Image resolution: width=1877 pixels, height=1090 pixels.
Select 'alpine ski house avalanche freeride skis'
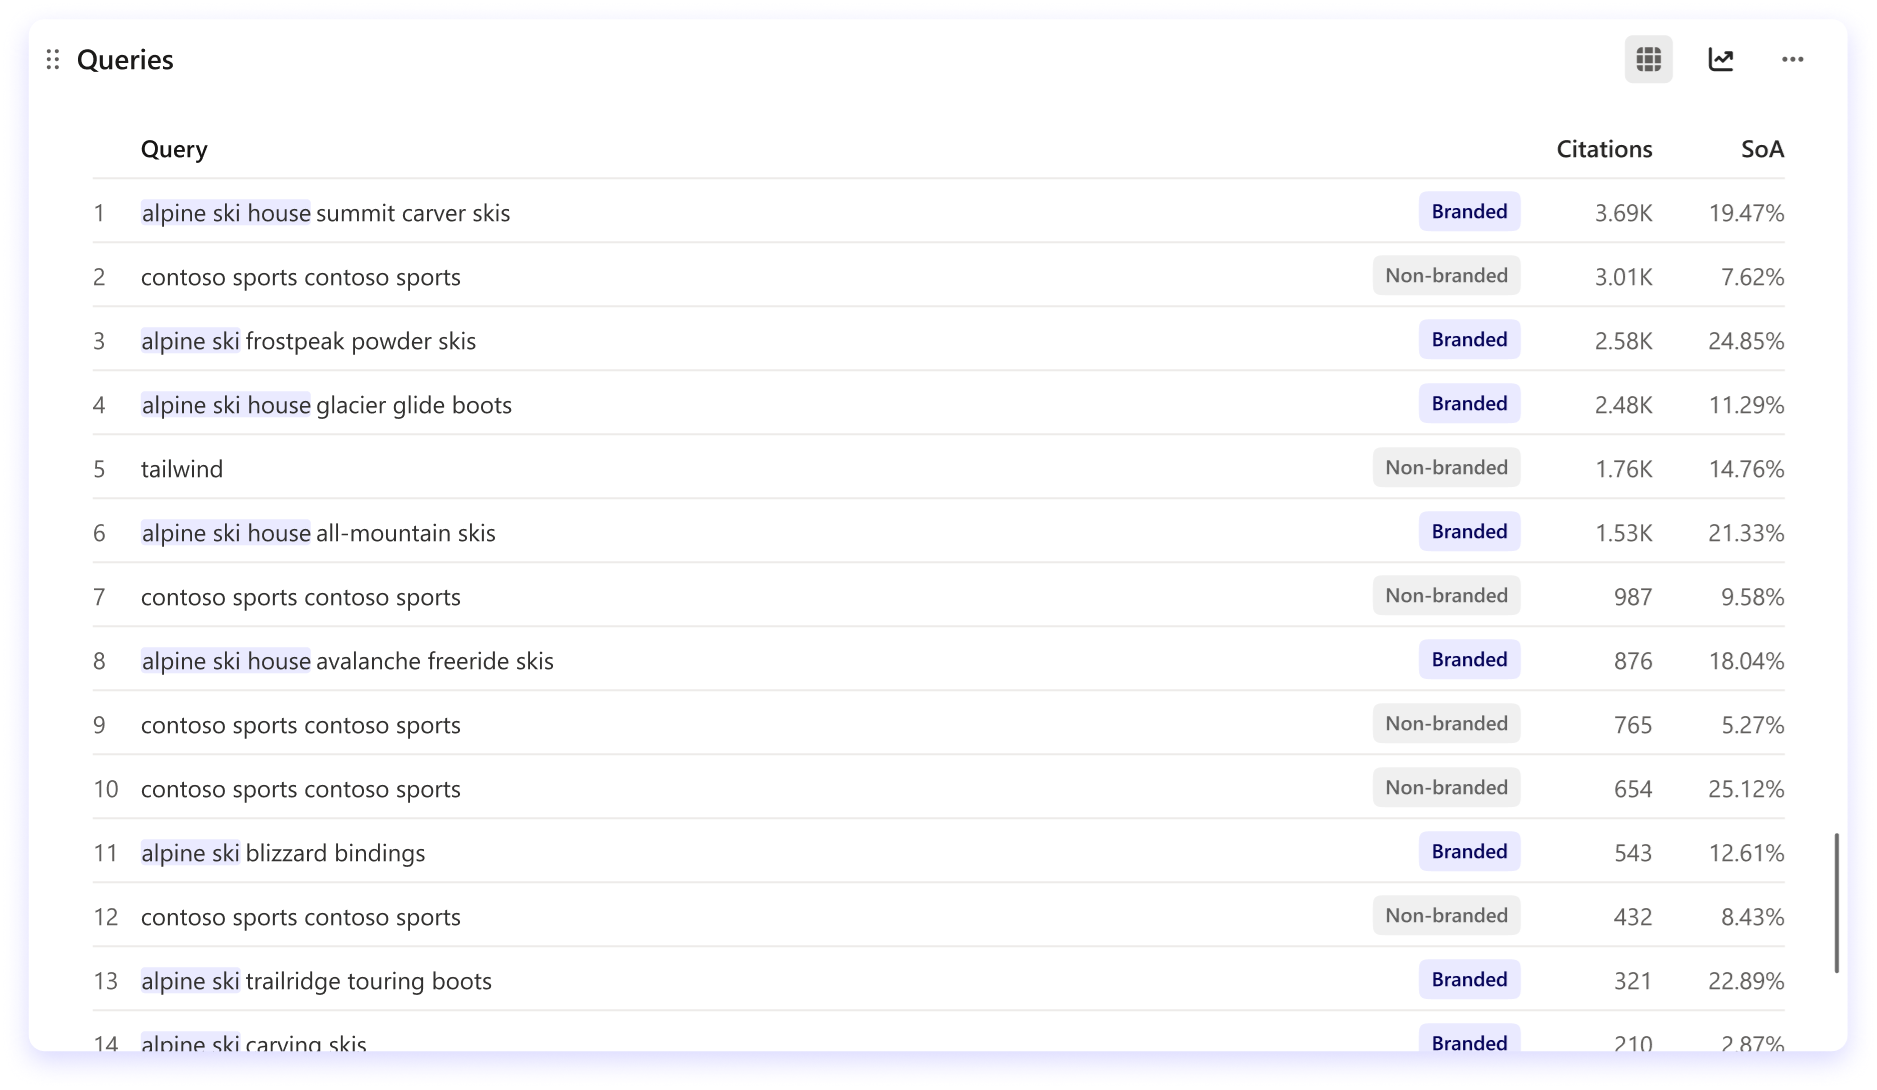click(x=347, y=661)
